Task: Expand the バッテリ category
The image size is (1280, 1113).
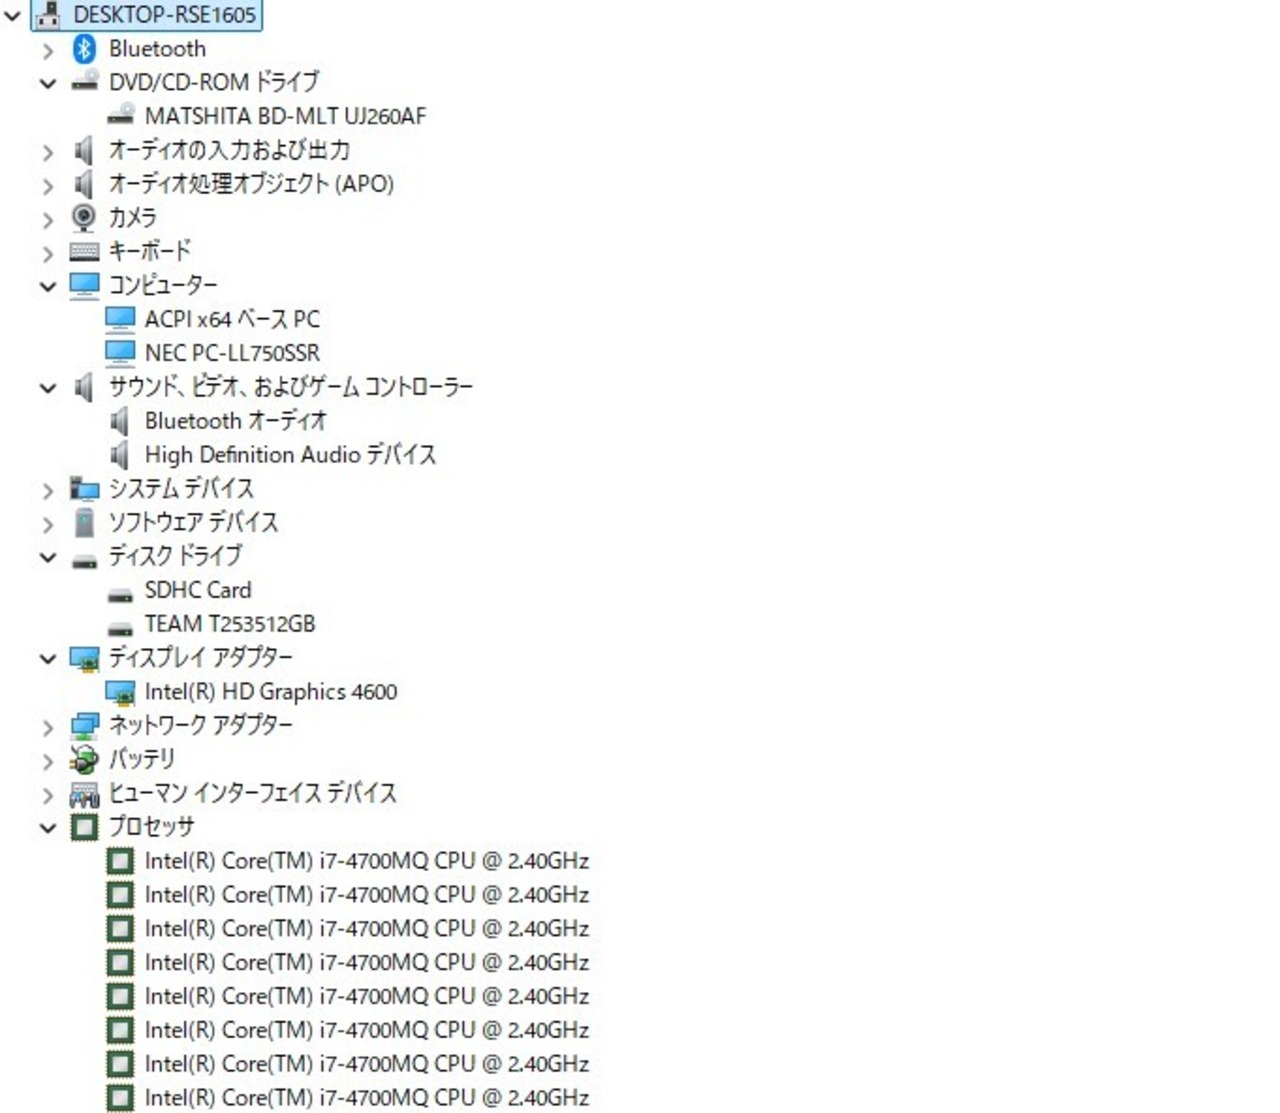Action: (48, 762)
